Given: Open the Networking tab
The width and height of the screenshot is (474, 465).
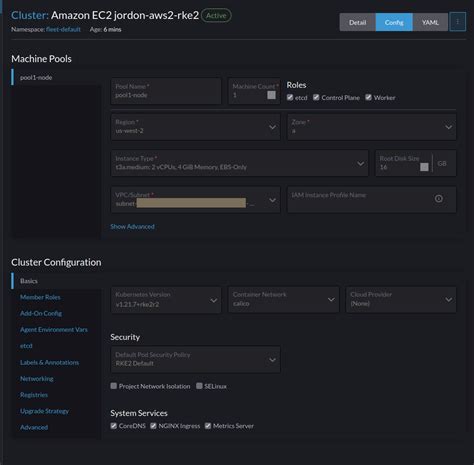Looking at the screenshot, I should [x=37, y=379].
